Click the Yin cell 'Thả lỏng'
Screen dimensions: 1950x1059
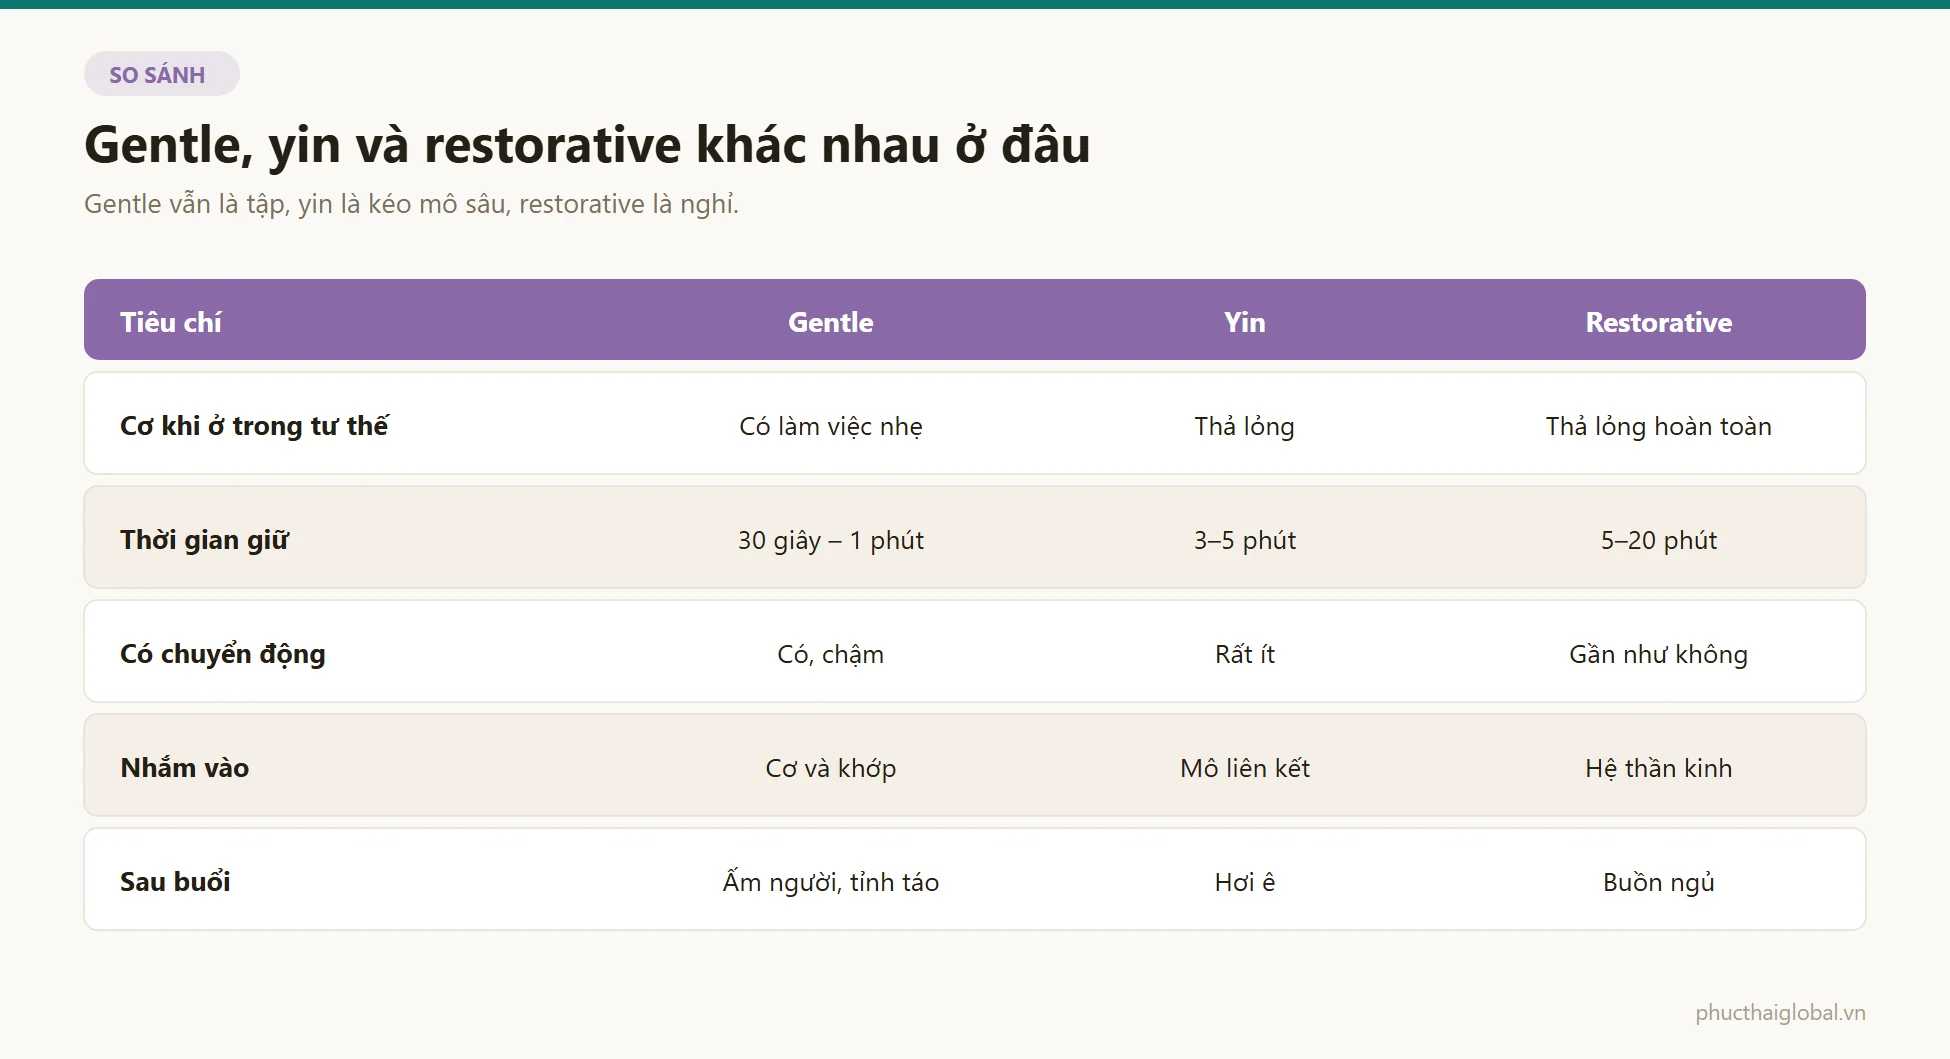(x=1244, y=426)
